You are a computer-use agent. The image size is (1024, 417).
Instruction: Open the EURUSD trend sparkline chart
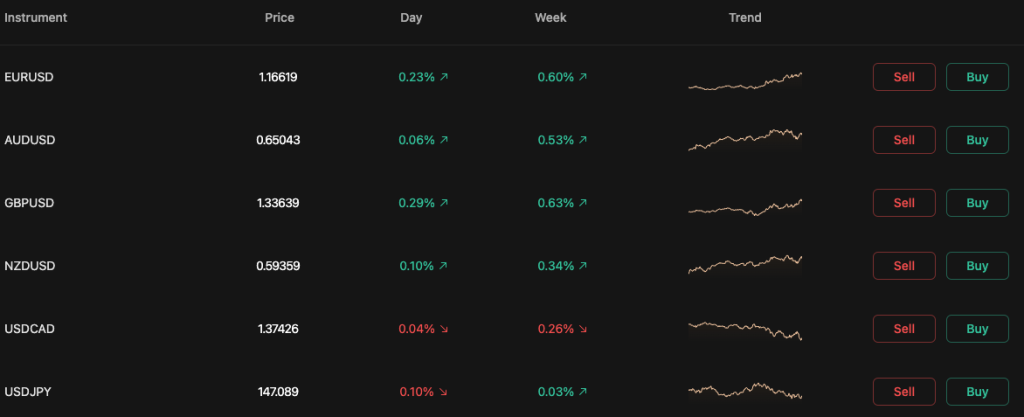coord(745,81)
